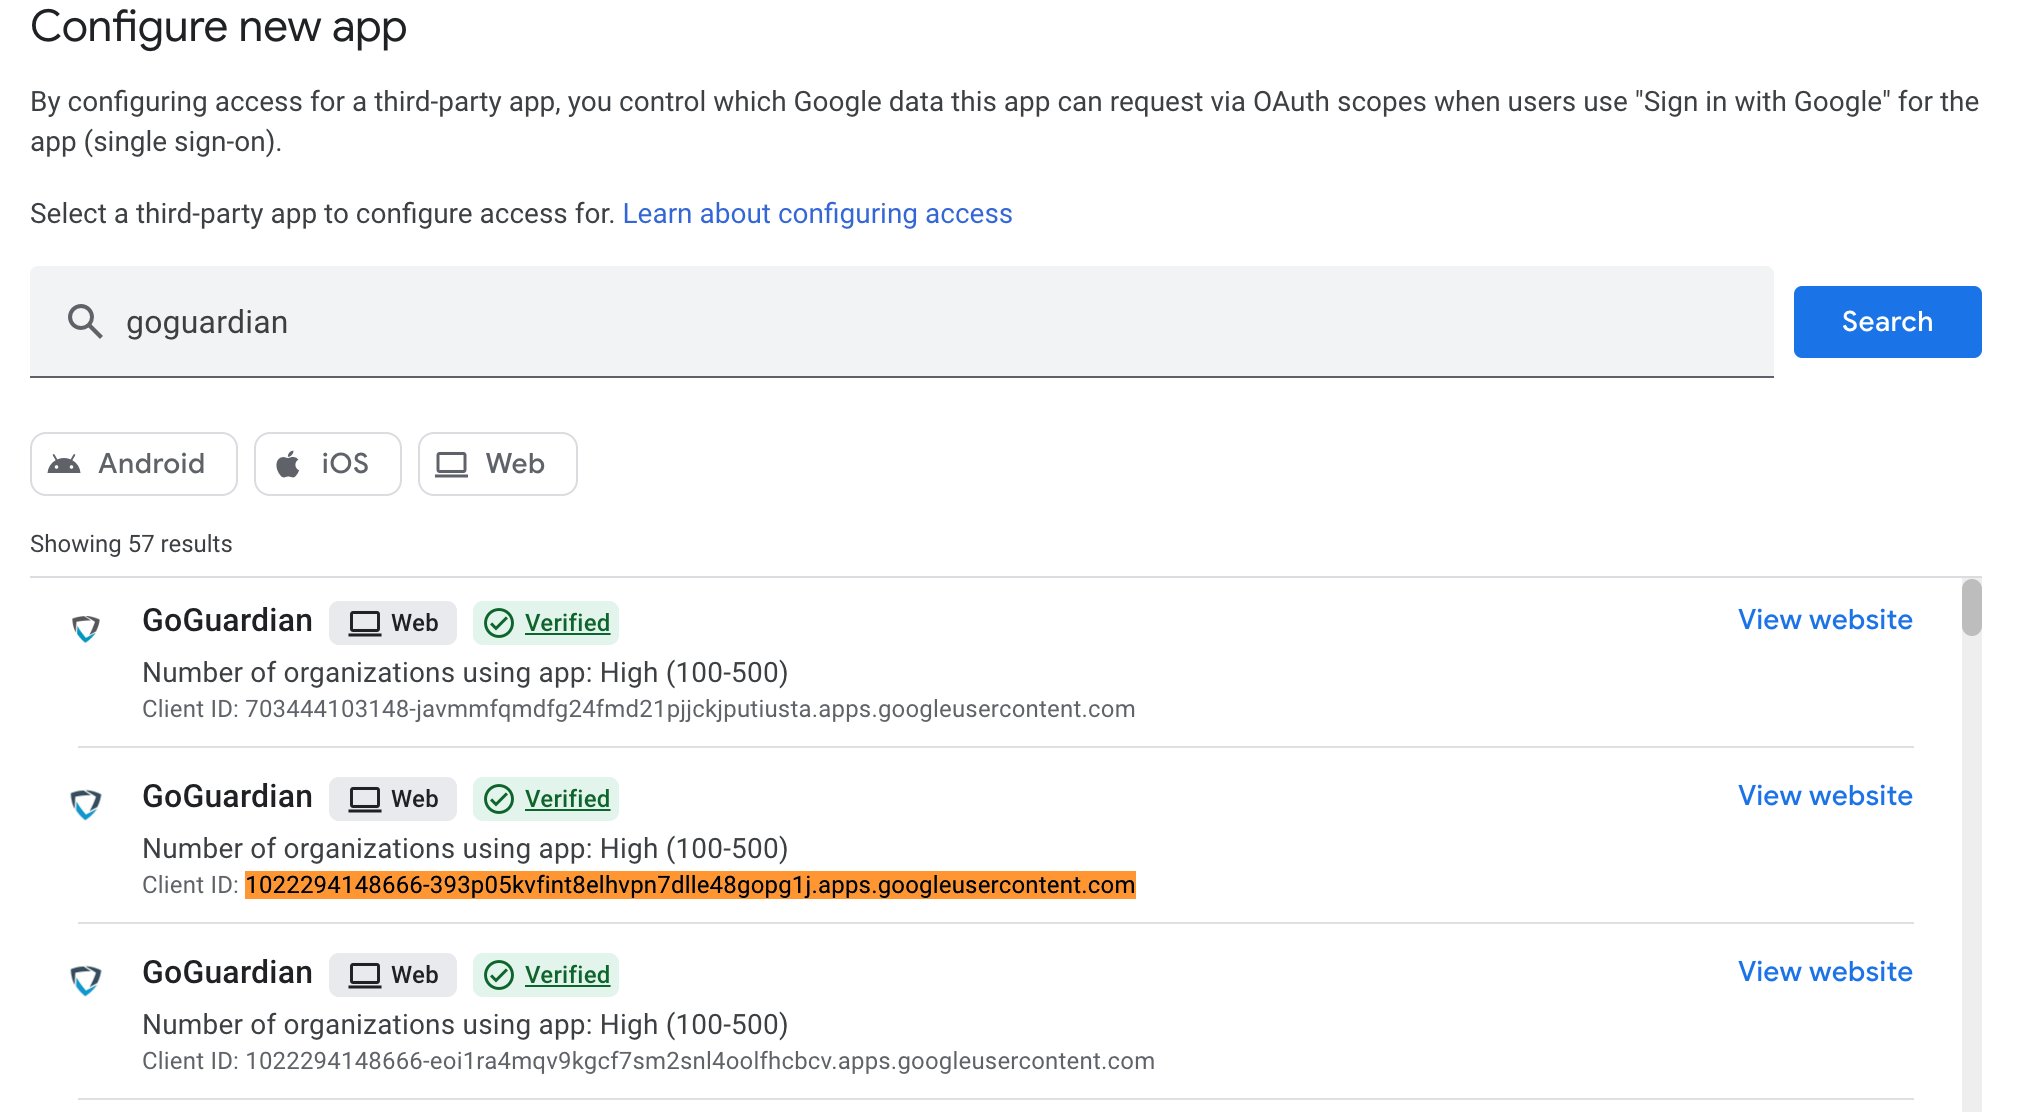Click highlighted Client ID 1022294148666-393p05kvfint8elhvpn7dlle48gopg1j
This screenshot has height=1112, width=2022.
[690, 885]
